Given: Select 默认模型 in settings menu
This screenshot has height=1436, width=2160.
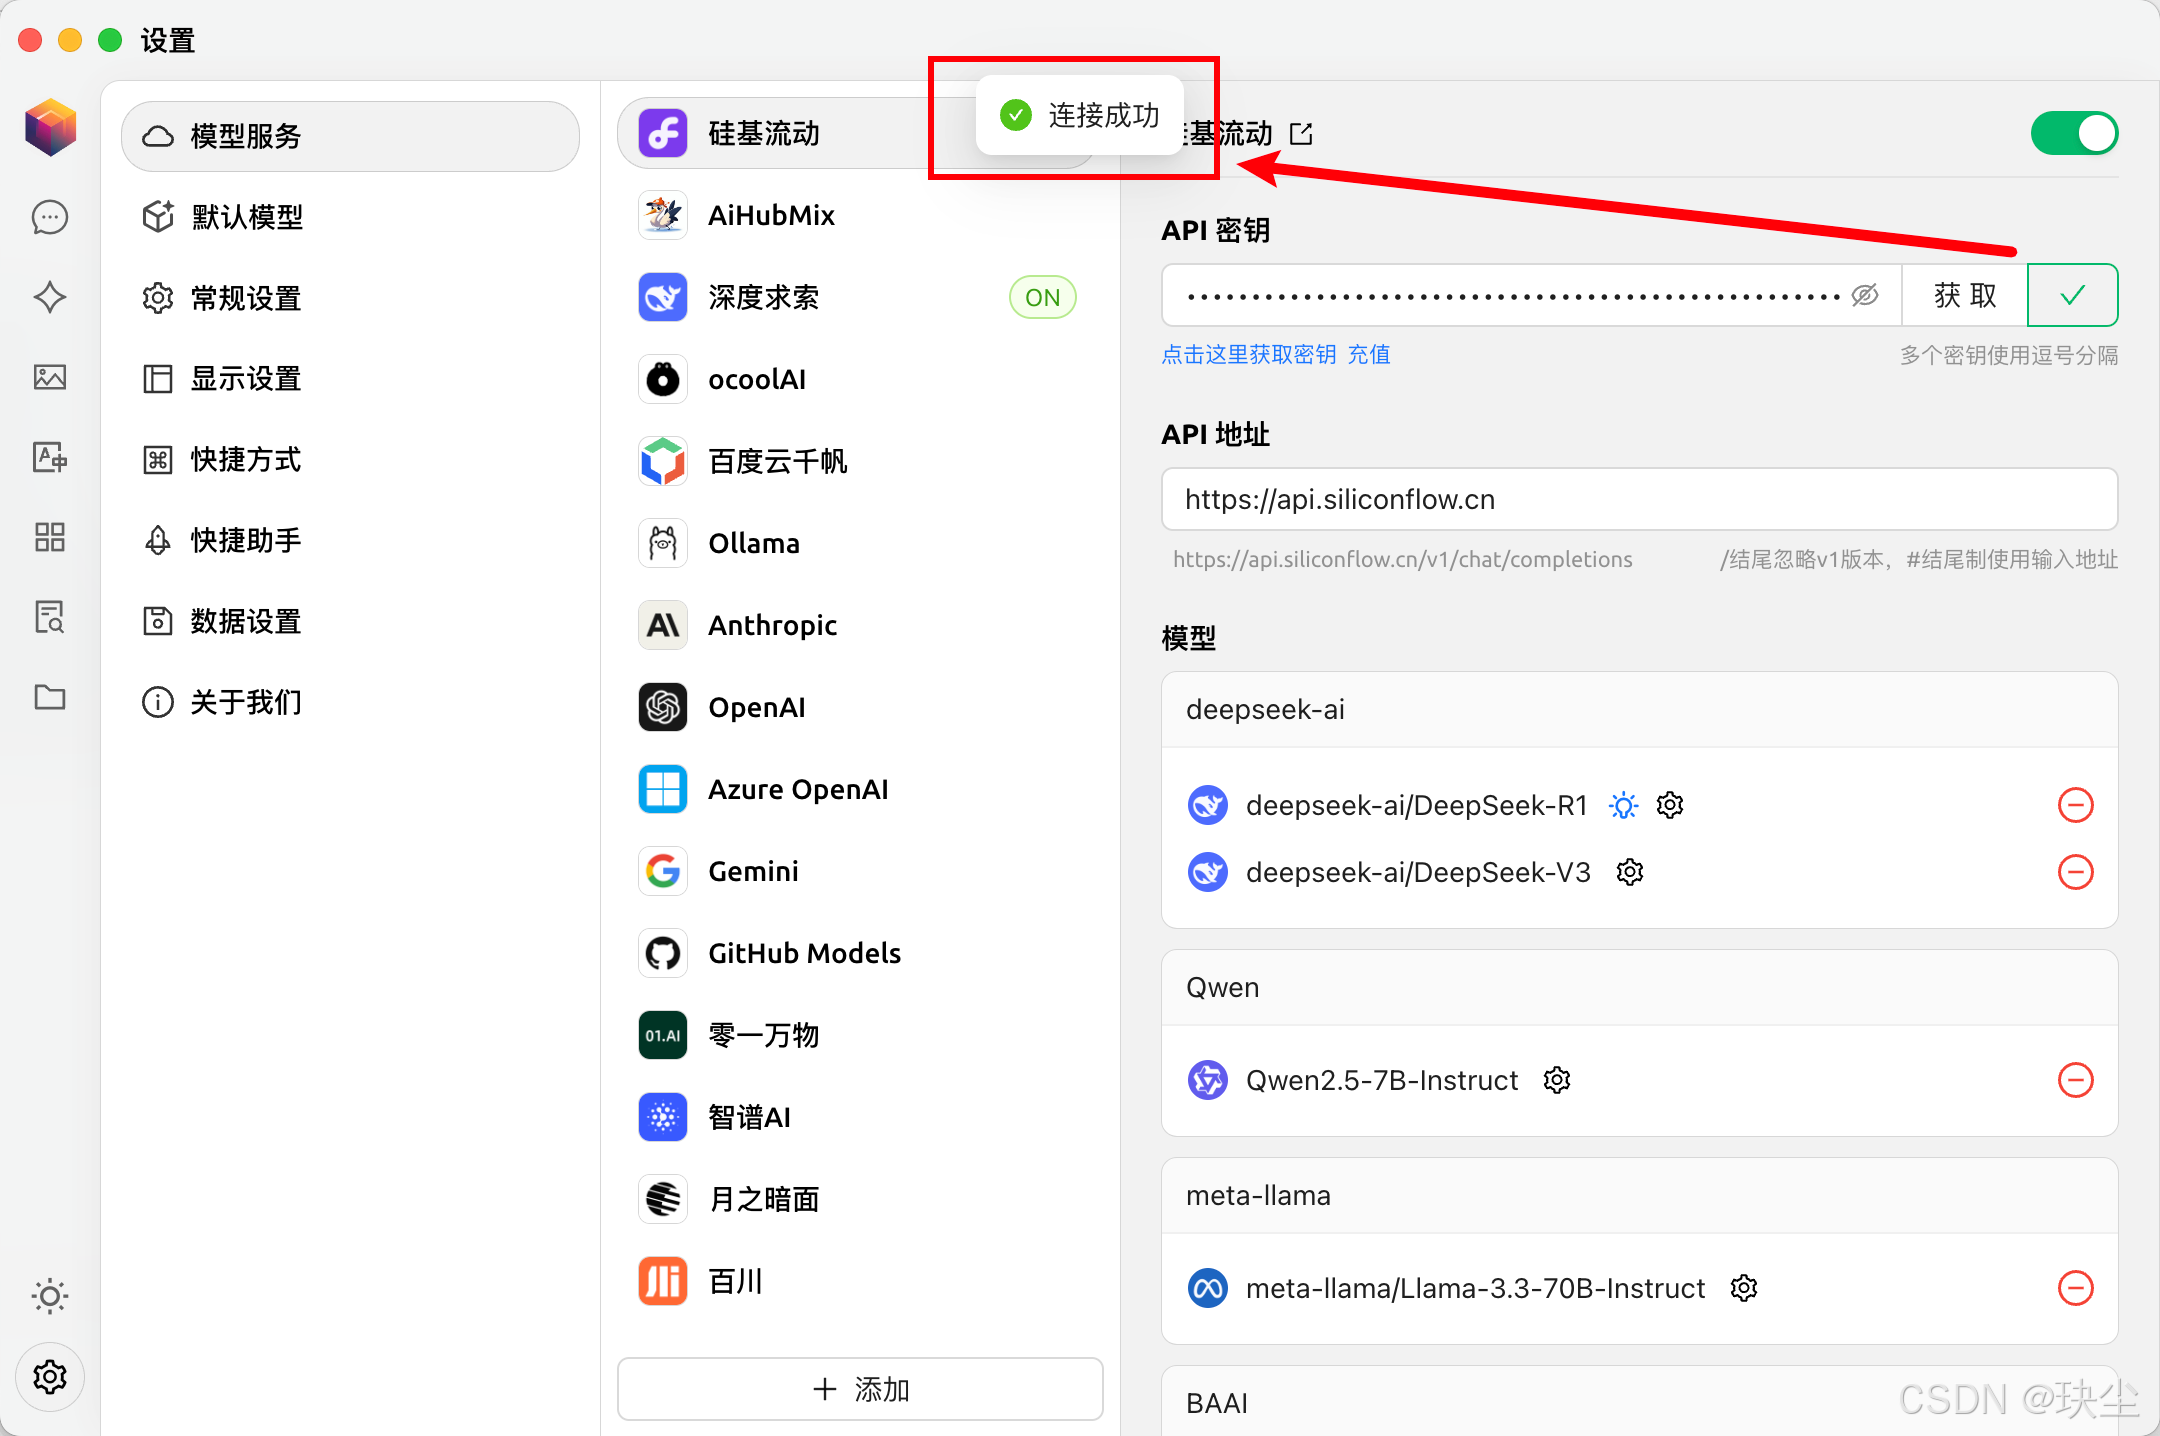Looking at the screenshot, I should click(247, 217).
